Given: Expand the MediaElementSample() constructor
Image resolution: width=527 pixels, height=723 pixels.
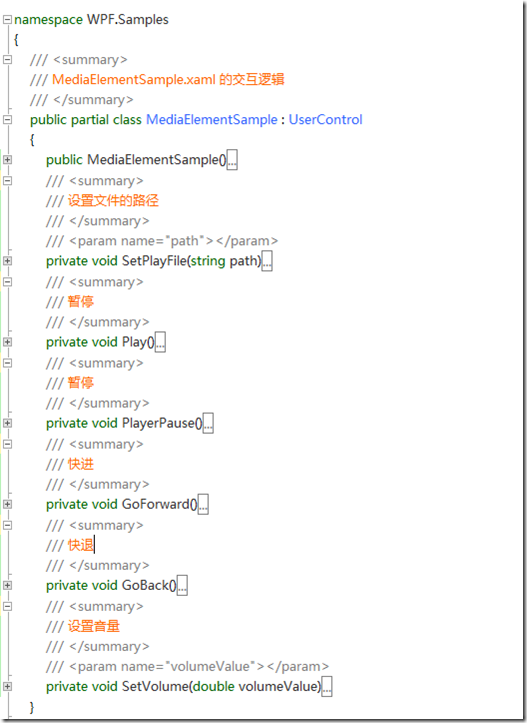Looking at the screenshot, I should pyautogui.click(x=7, y=160).
